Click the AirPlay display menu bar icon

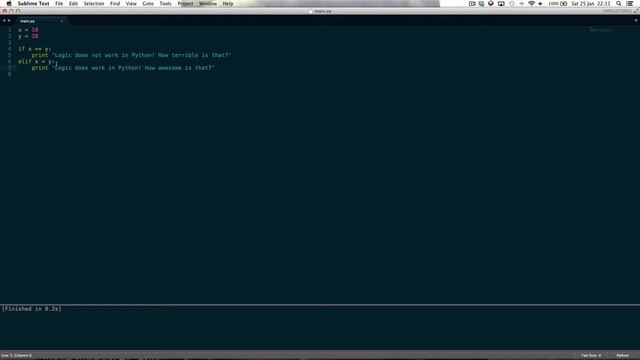(x=501, y=4)
